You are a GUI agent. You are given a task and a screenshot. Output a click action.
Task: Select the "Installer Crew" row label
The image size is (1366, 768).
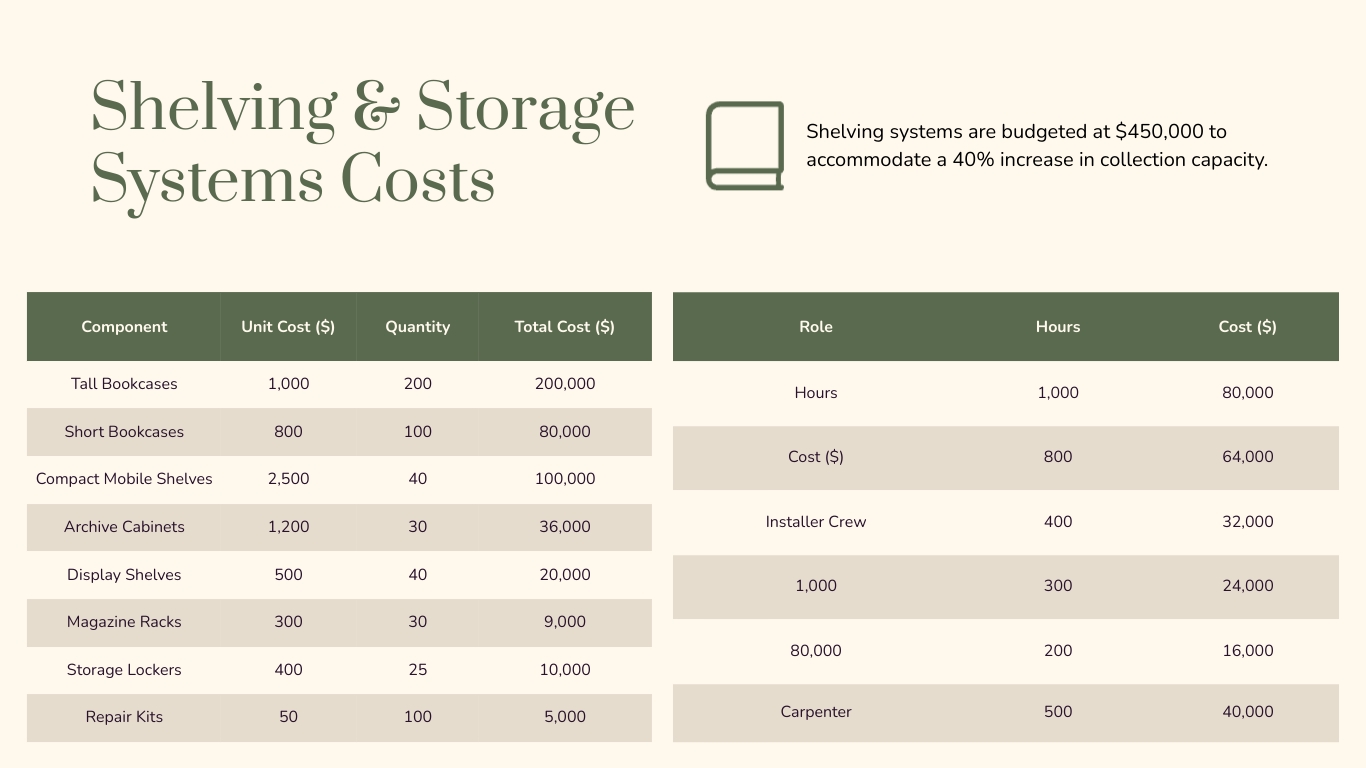[816, 521]
